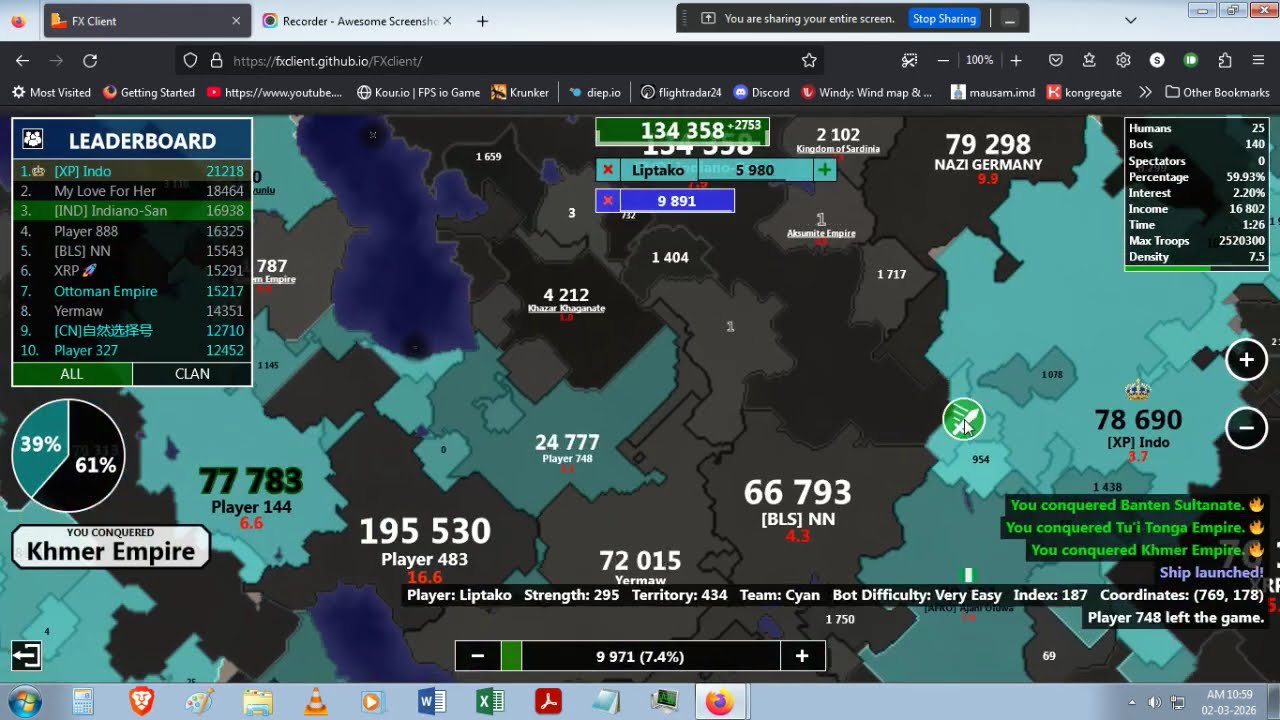Adjust the 9 971 (7.4%) troop slider
The width and height of the screenshot is (1280, 720).
pyautogui.click(x=640, y=656)
